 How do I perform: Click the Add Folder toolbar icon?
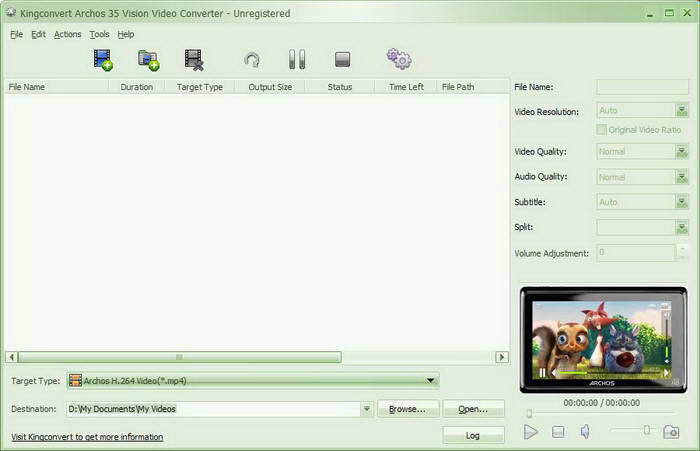149,60
